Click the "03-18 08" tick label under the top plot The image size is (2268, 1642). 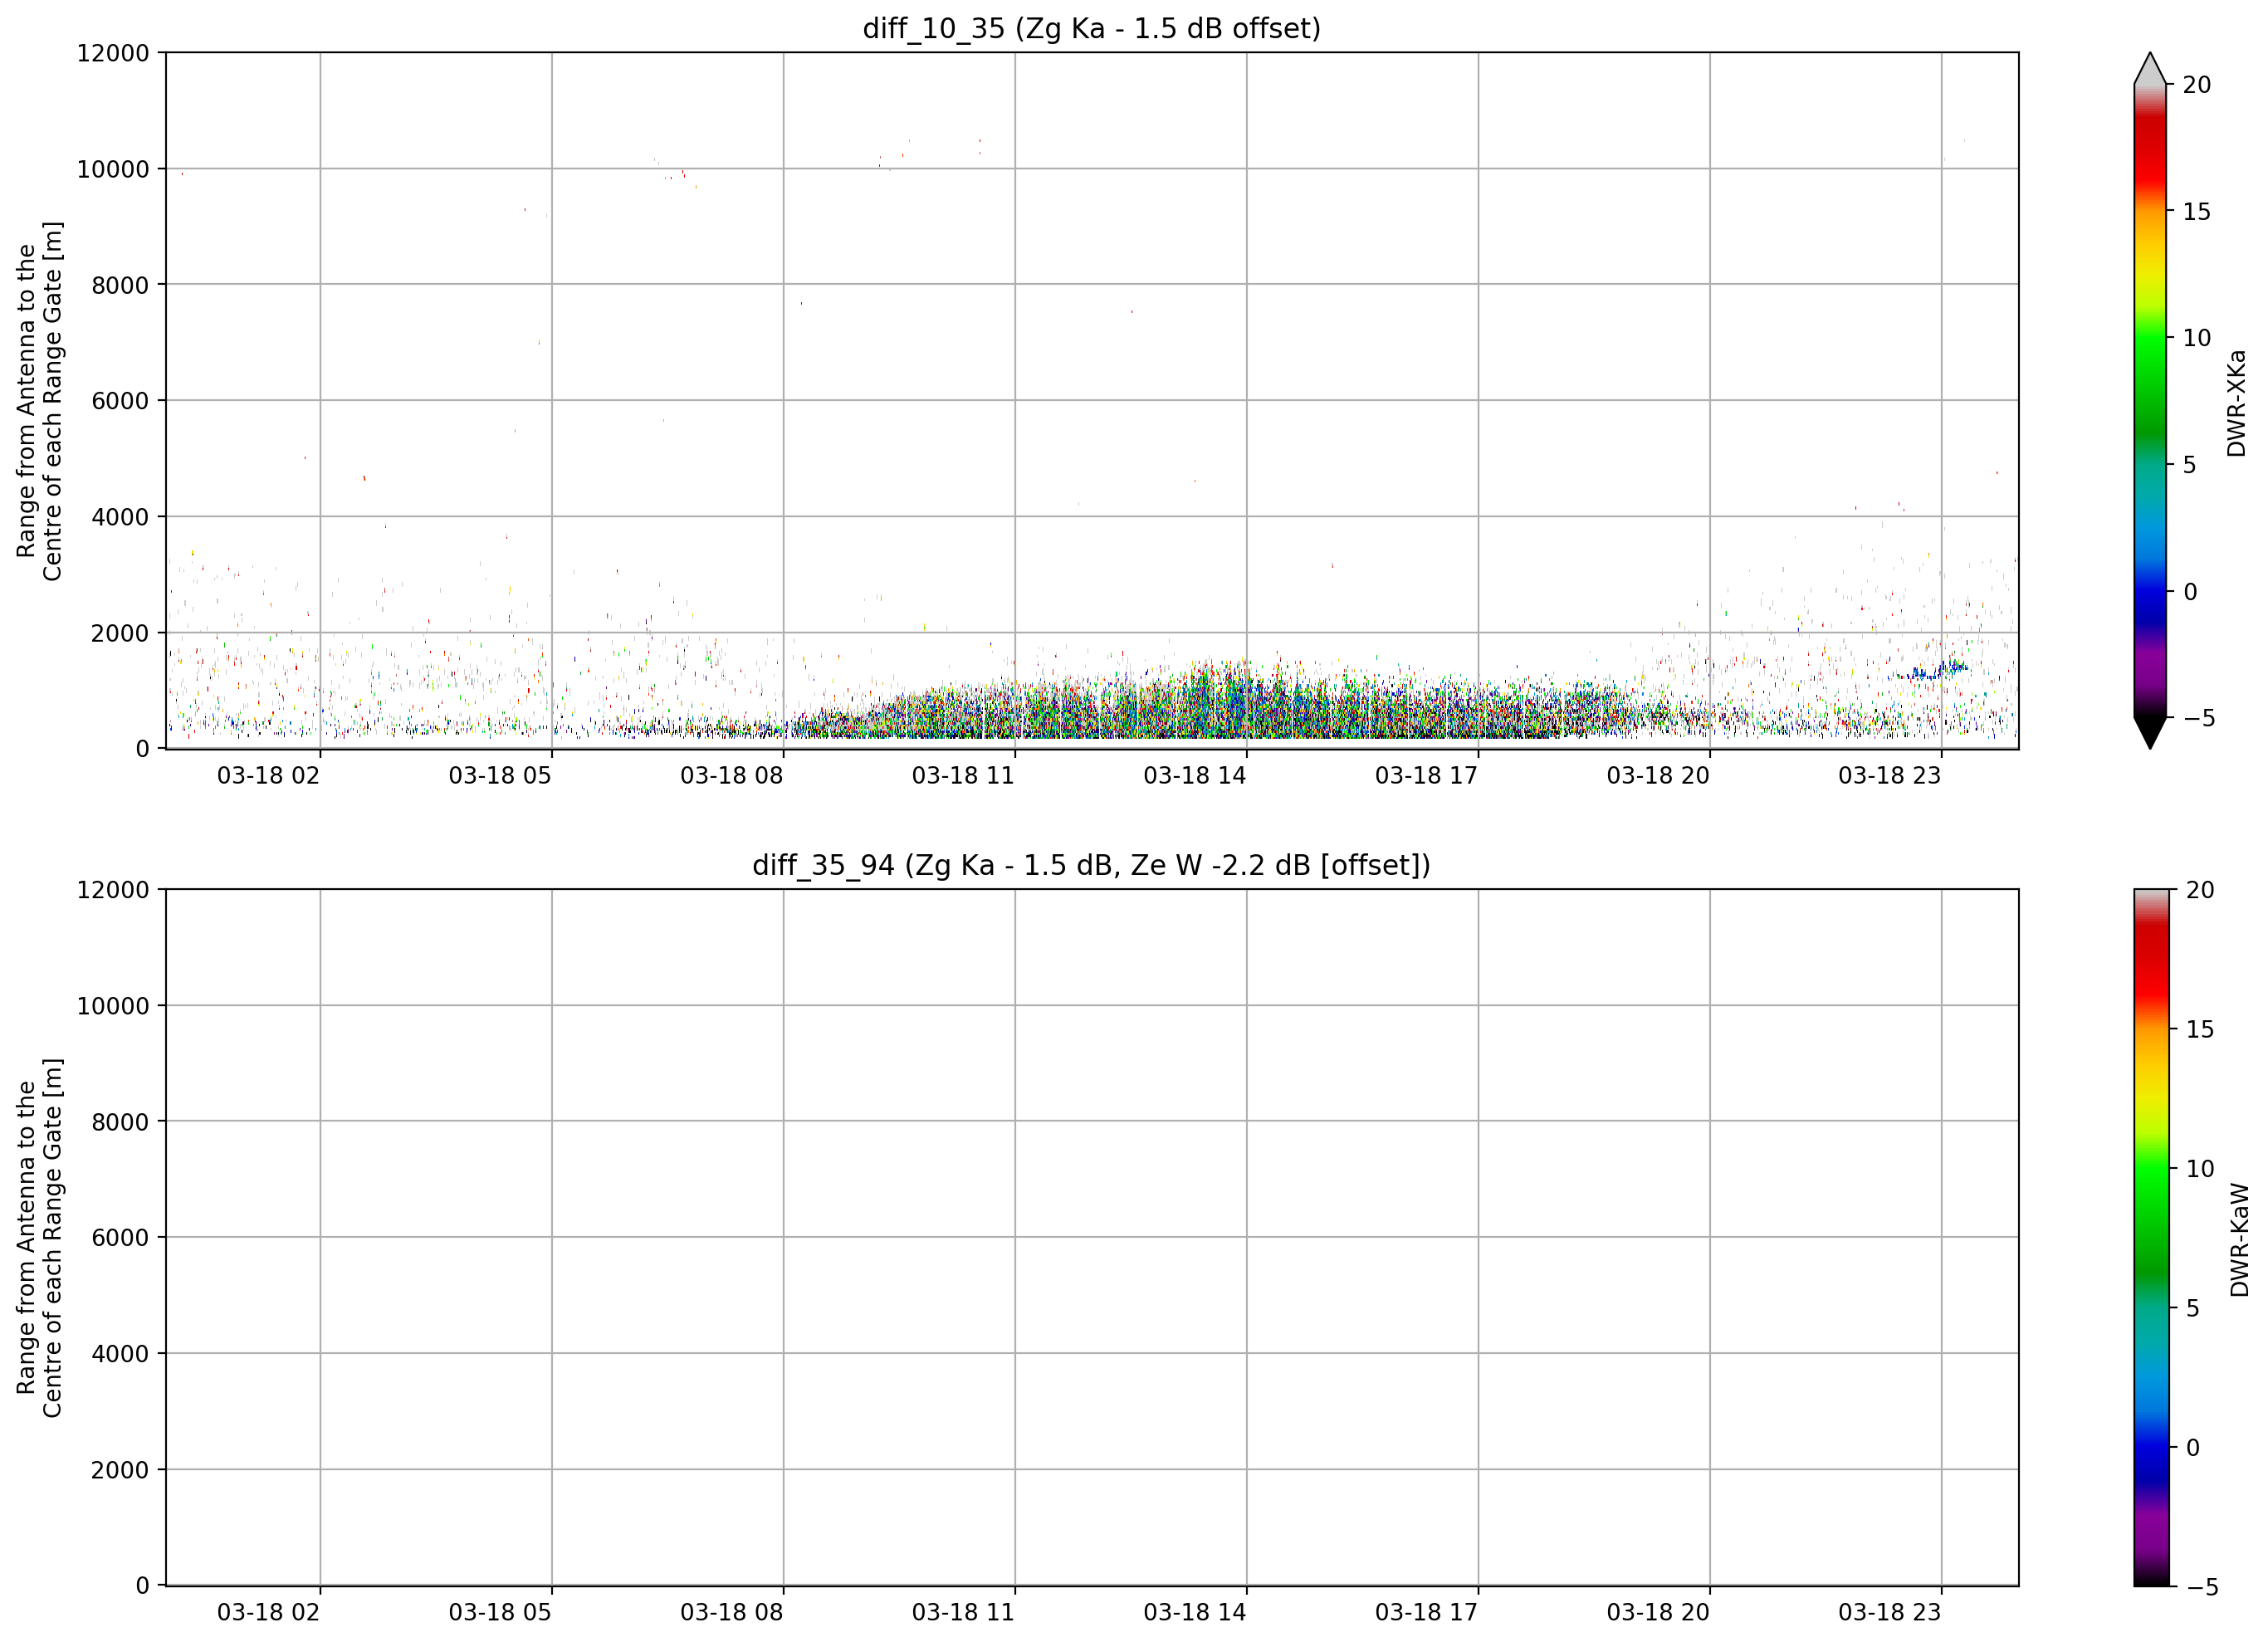732,775
